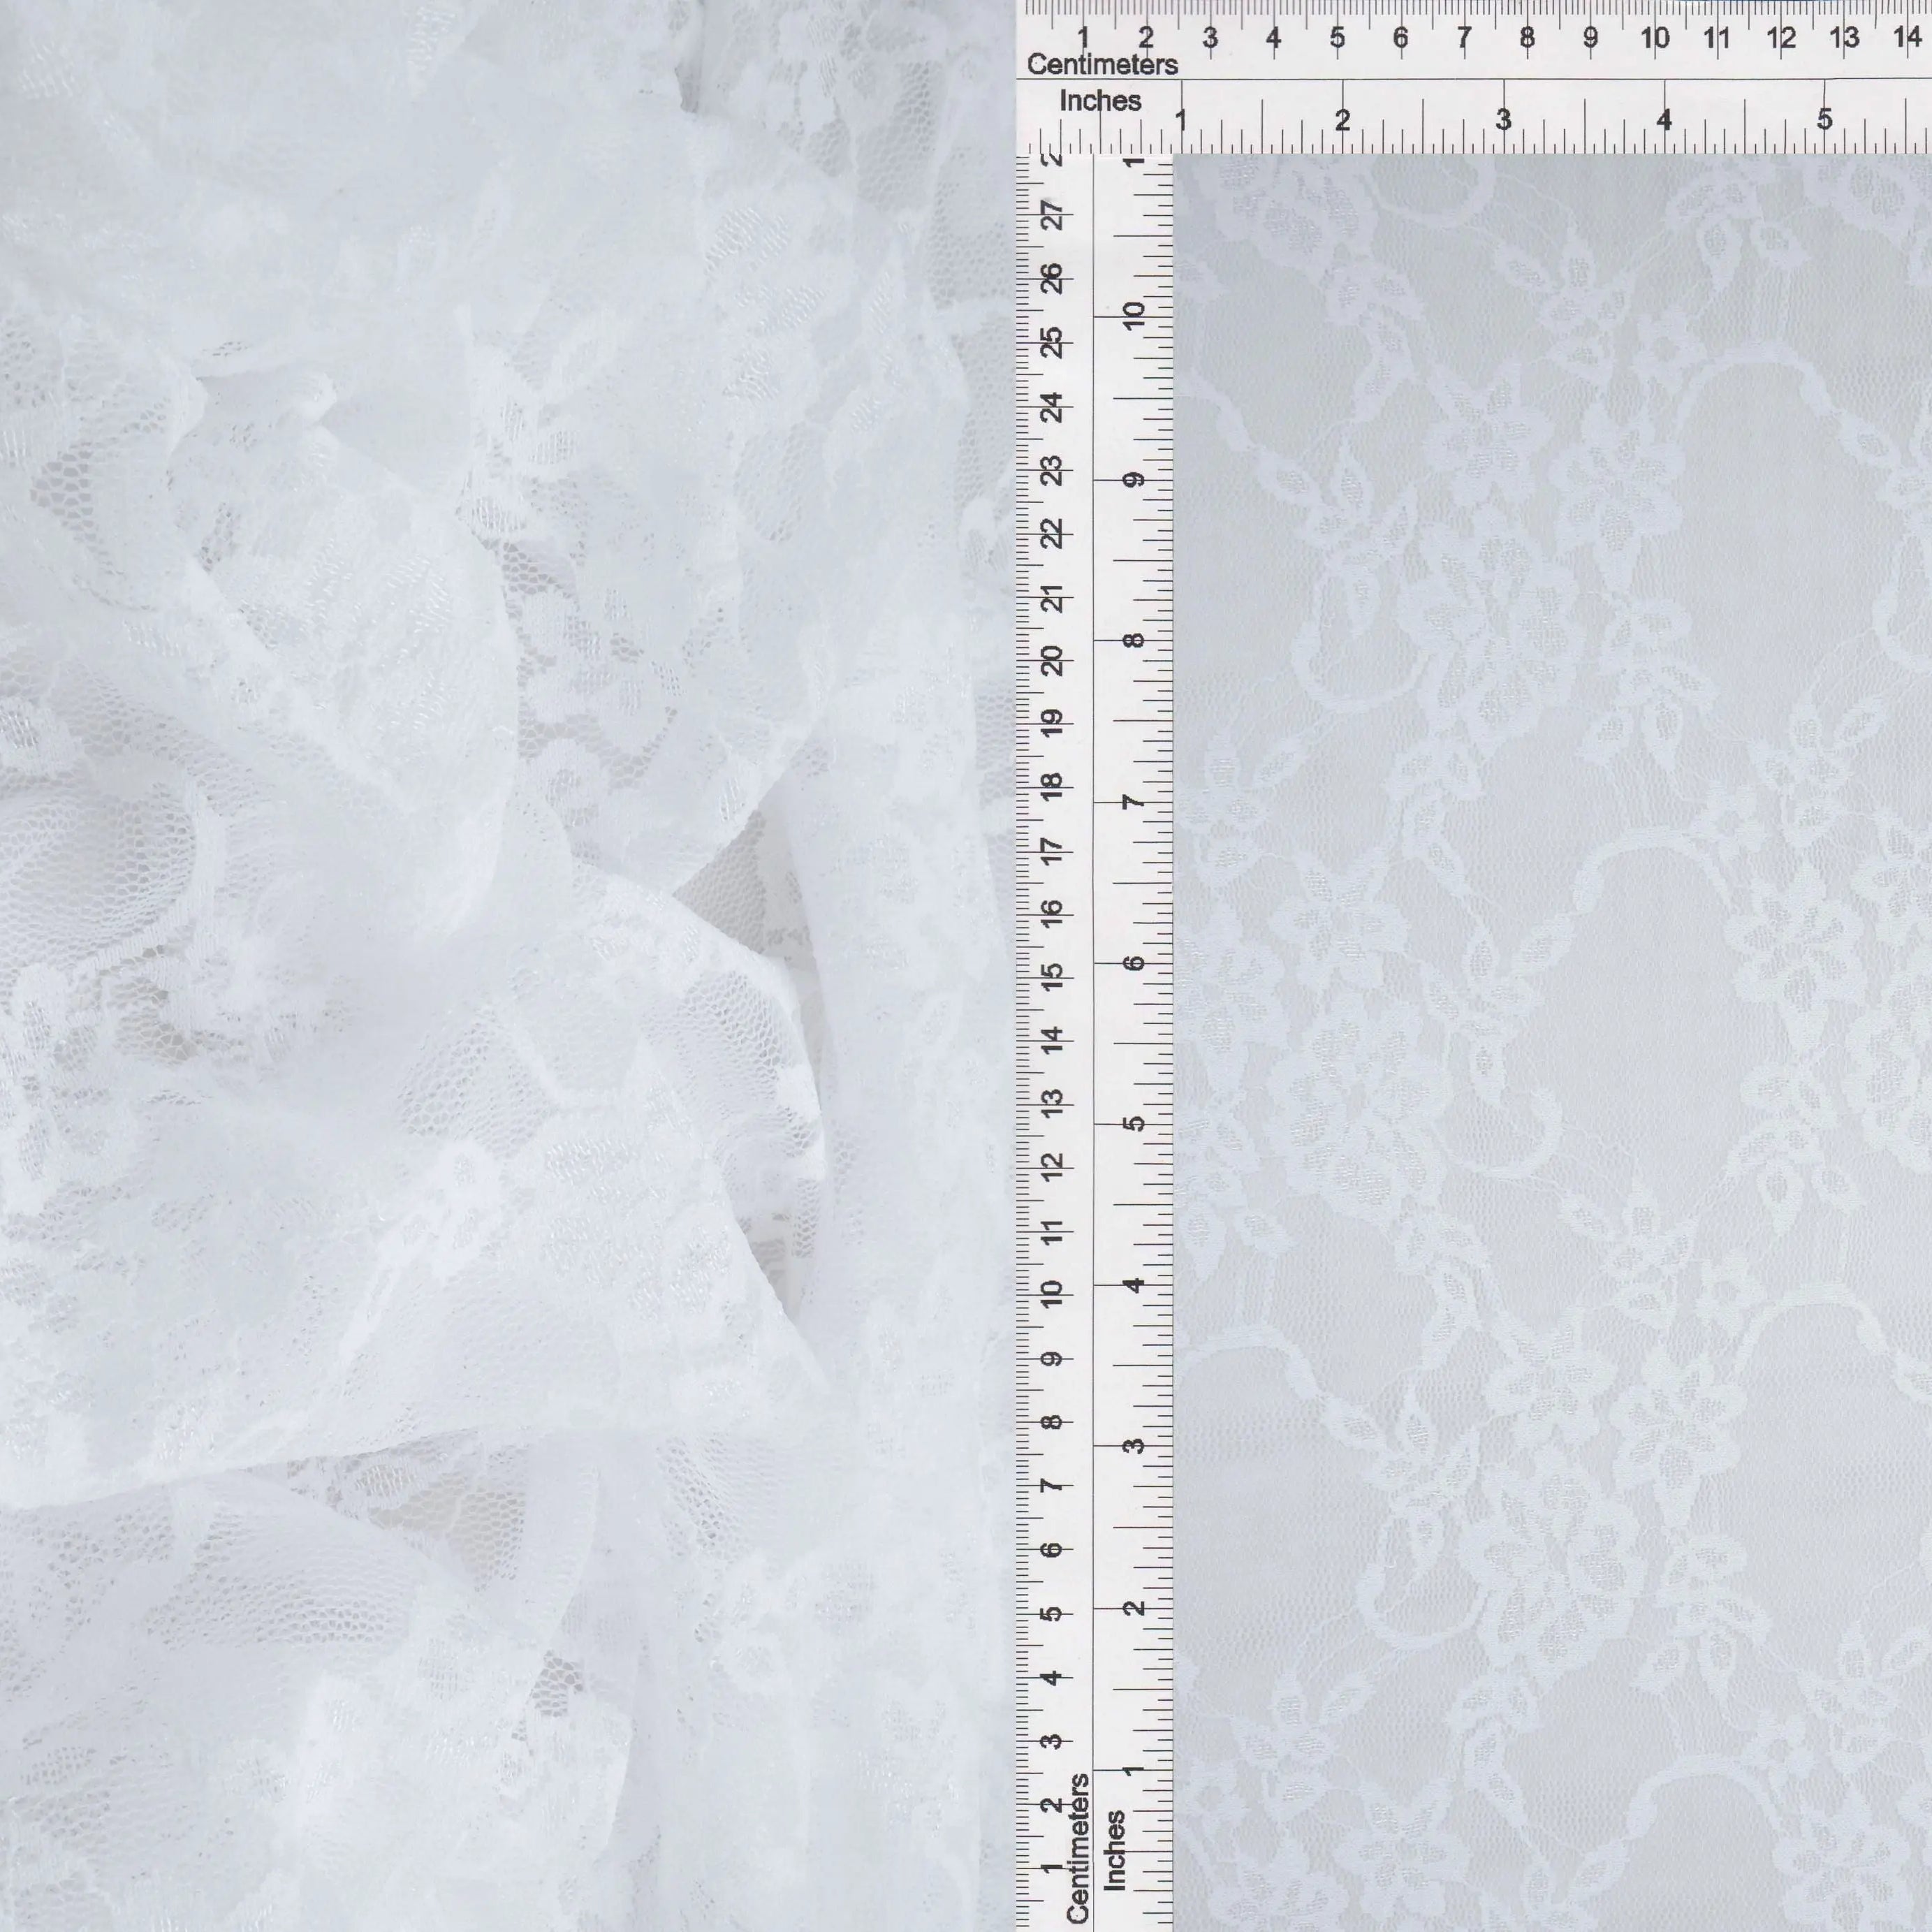Click the 5 inch mark on top ruler
The height and width of the screenshot is (1932, 1932).
tap(1825, 120)
